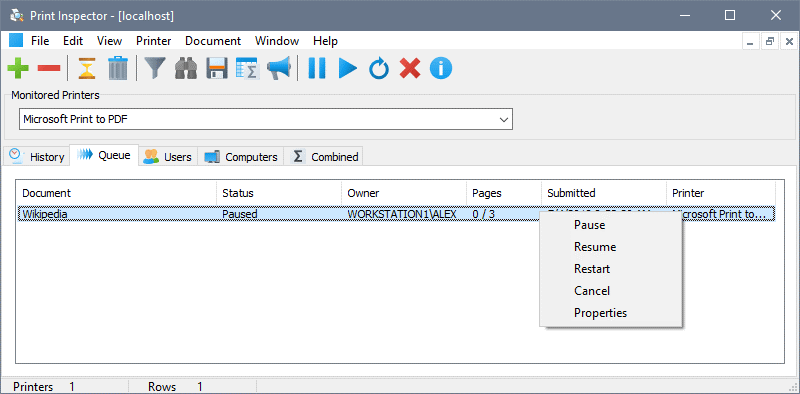Click the green plus add printer icon

pyautogui.click(x=18, y=68)
